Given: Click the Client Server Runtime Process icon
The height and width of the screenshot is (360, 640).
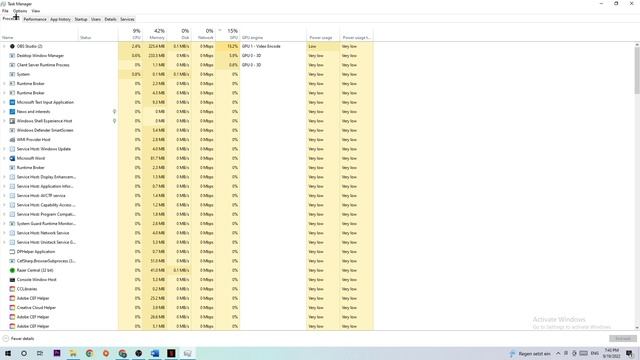Looking at the screenshot, I should coord(12,65).
